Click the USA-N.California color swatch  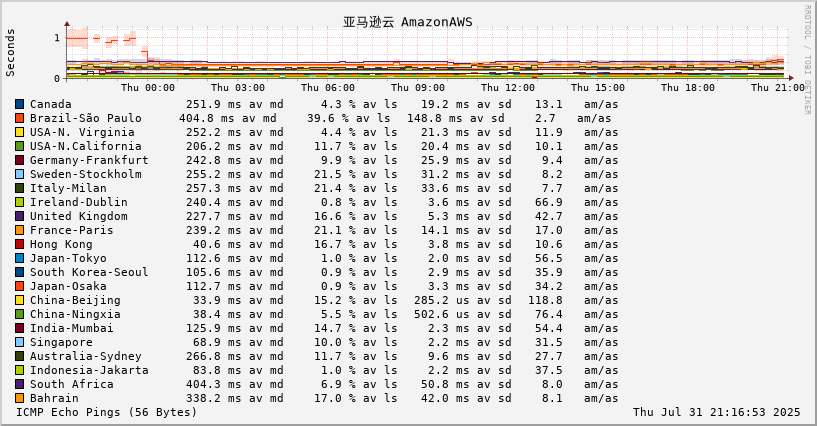coord(19,146)
